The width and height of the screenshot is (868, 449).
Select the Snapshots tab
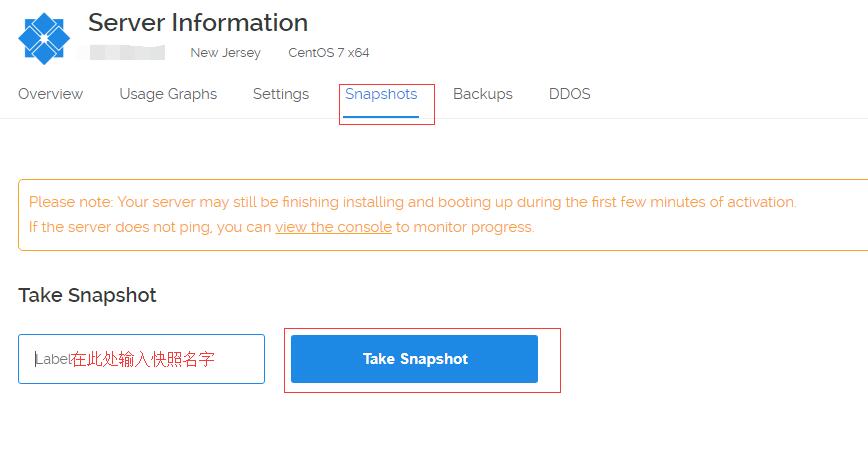381,94
